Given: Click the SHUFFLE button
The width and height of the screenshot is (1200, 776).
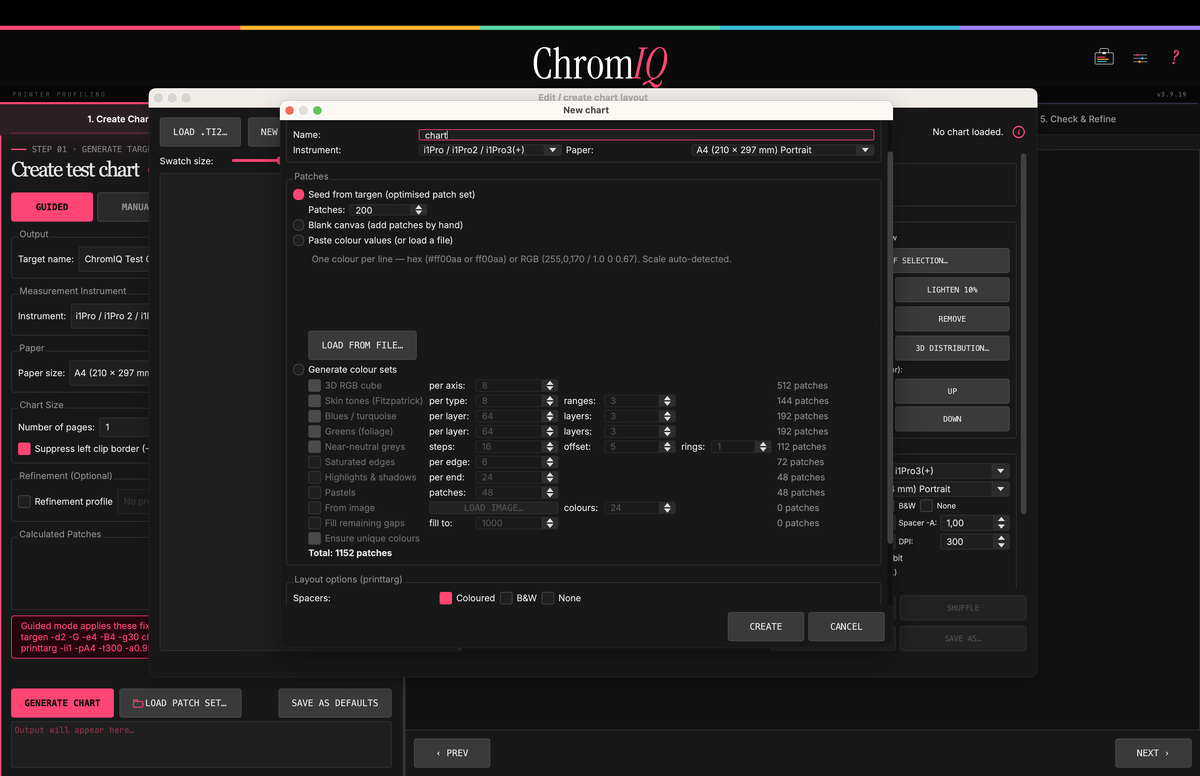Looking at the screenshot, I should 963,608.
